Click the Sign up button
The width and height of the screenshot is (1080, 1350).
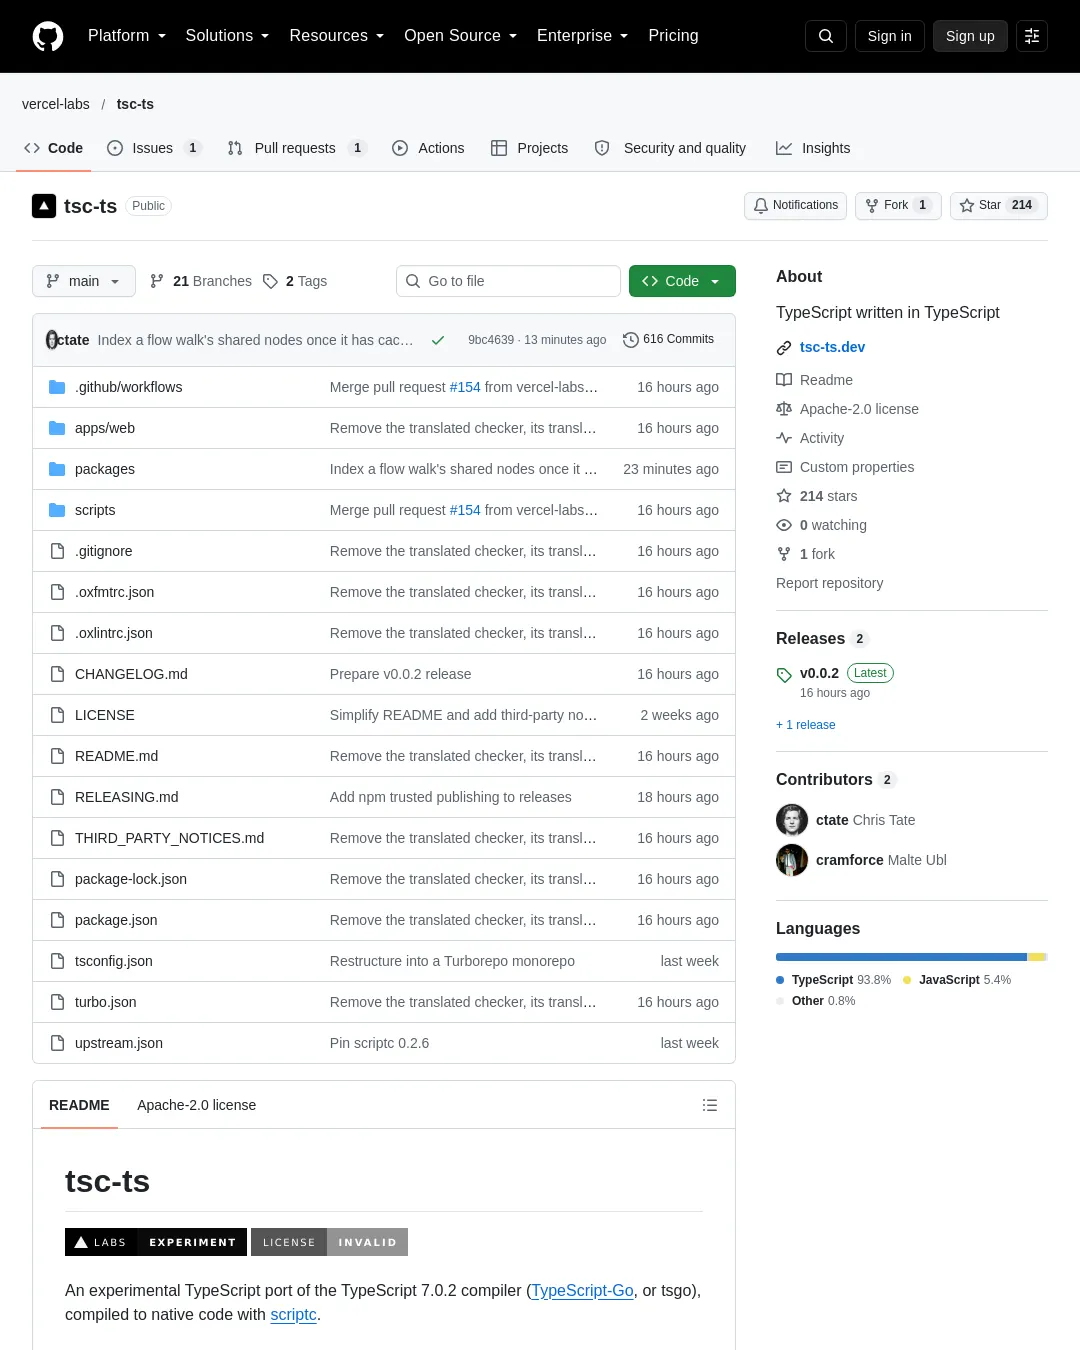click(970, 36)
